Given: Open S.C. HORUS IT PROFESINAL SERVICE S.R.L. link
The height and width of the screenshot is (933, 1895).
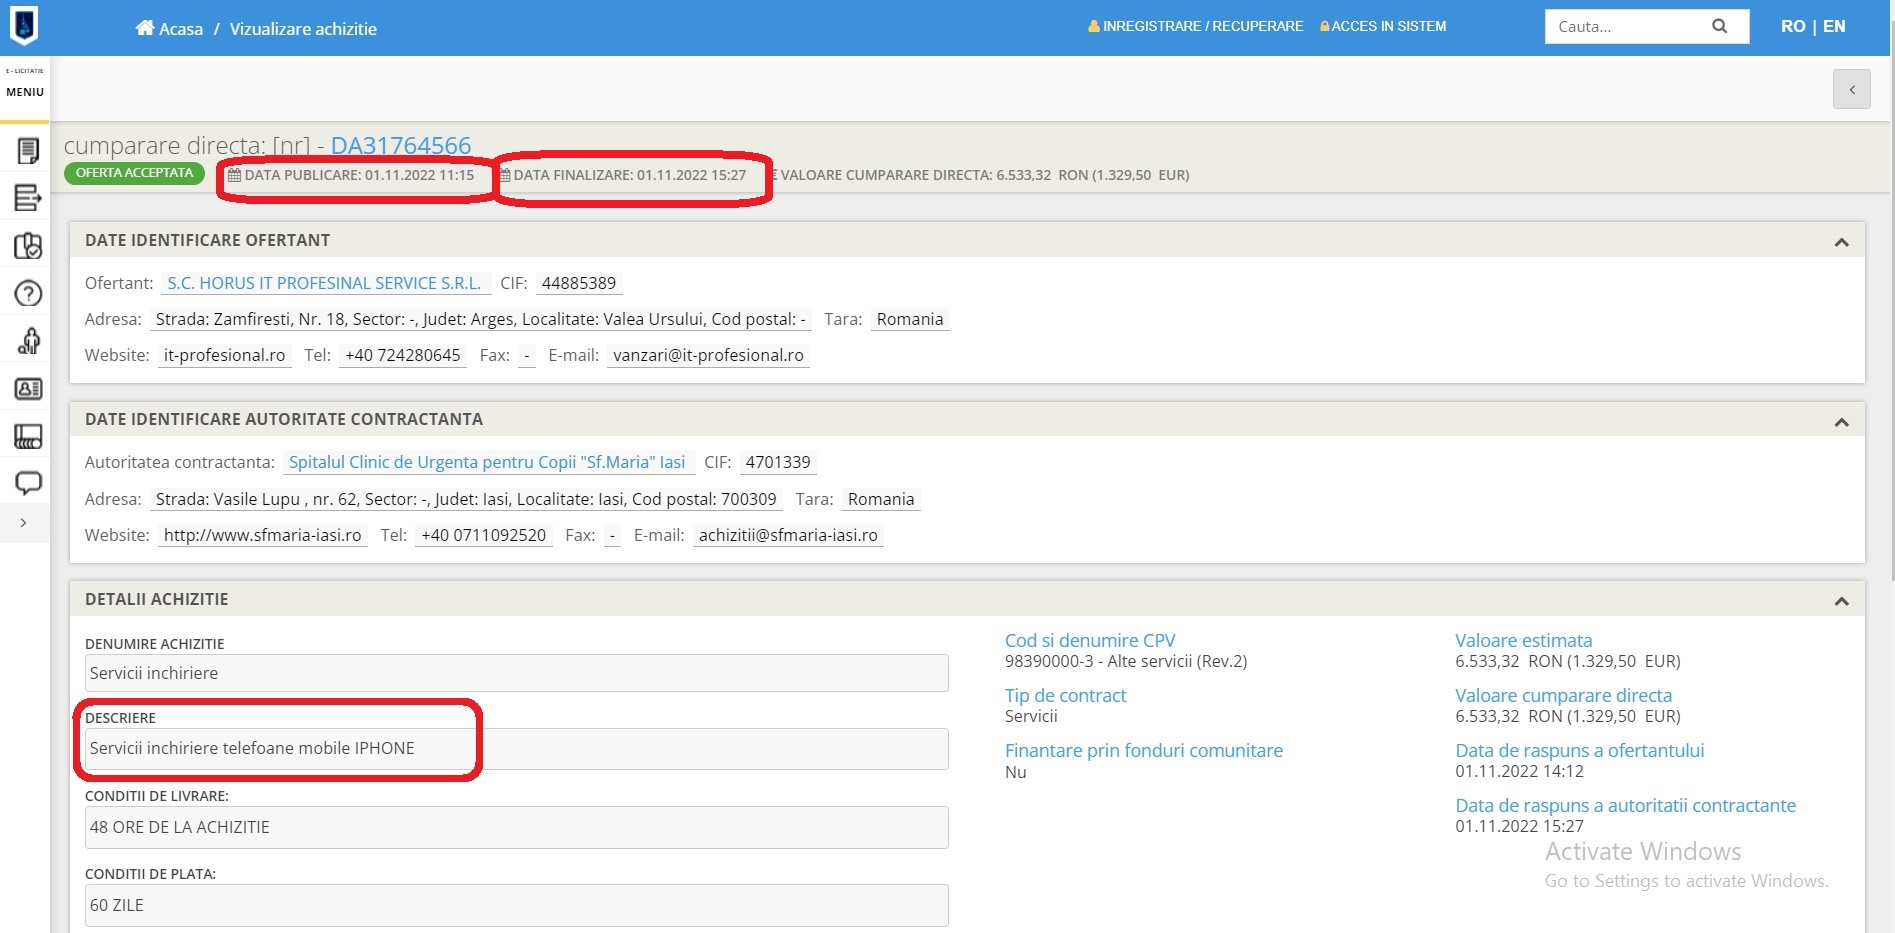Looking at the screenshot, I should point(324,283).
